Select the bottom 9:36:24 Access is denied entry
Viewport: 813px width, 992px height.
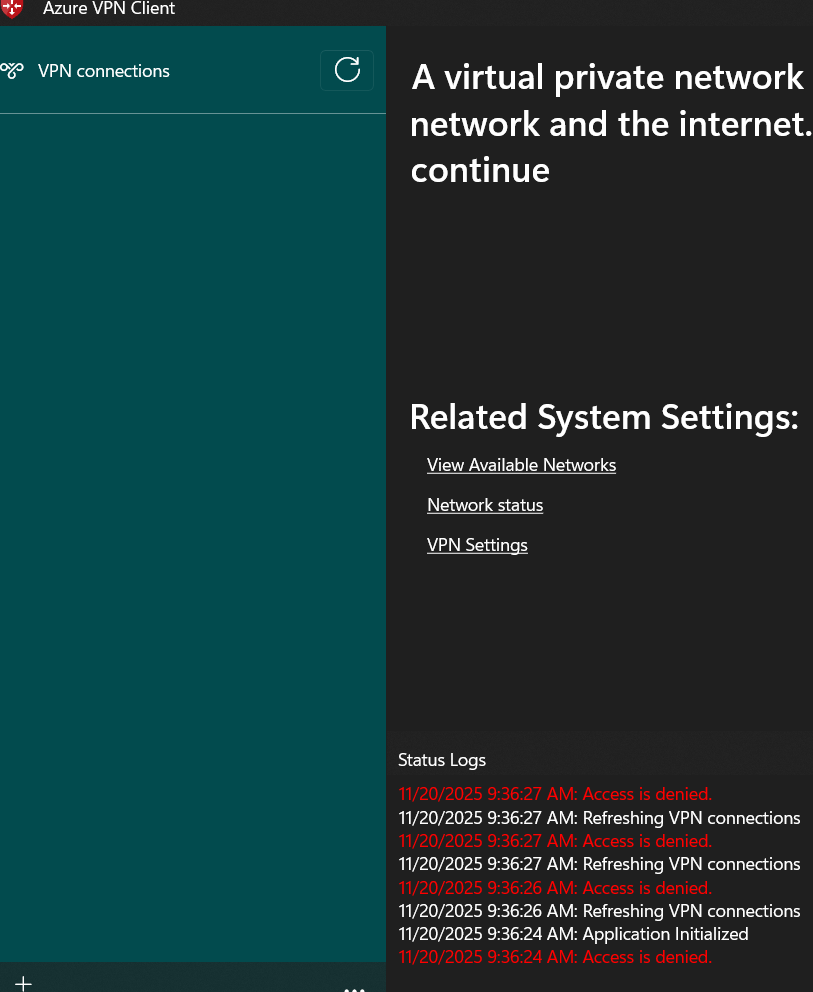tap(555, 957)
